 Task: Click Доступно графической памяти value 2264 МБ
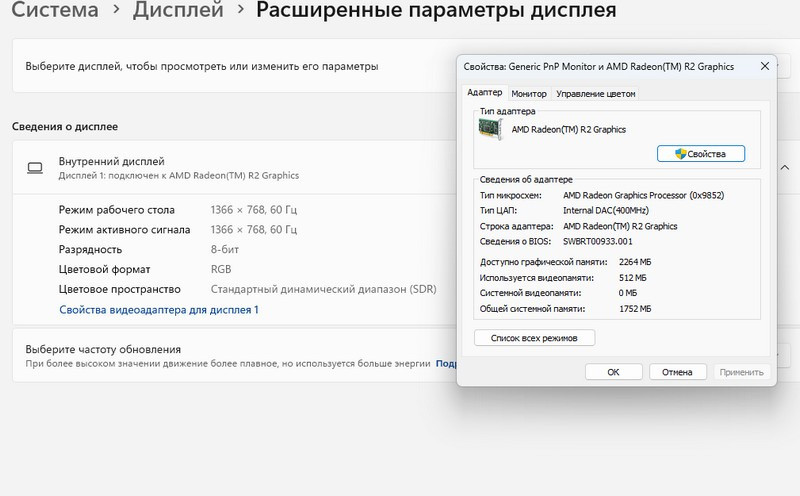pyautogui.click(x=635, y=262)
